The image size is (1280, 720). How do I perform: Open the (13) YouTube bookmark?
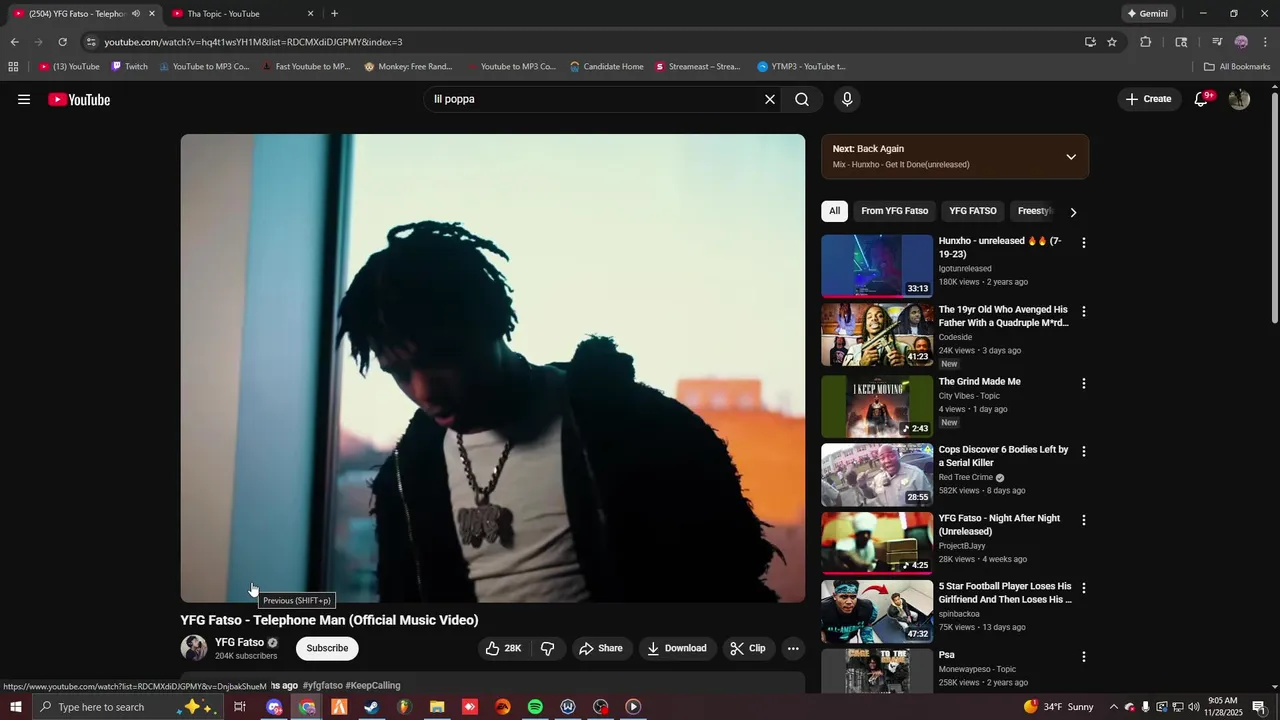[69, 67]
